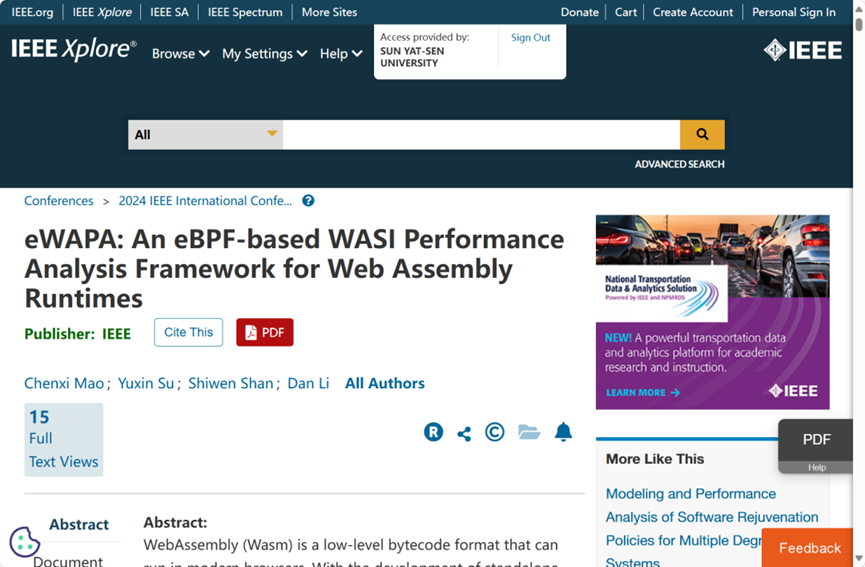The height and width of the screenshot is (567, 865).
Task: Open the cookie preferences icon
Action: [24, 542]
